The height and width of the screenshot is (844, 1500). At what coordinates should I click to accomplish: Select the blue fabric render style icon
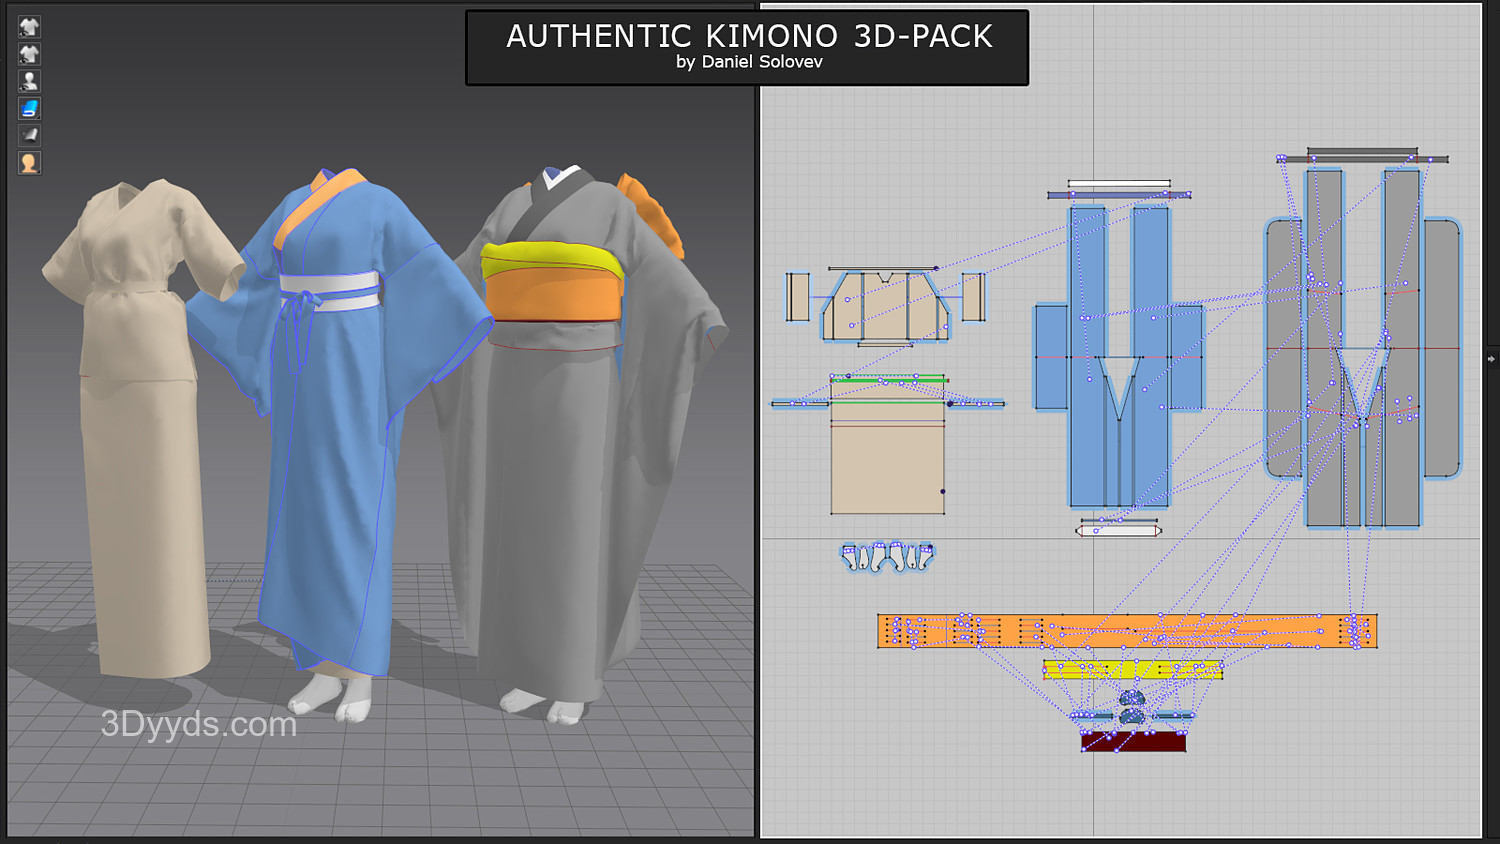(x=29, y=108)
